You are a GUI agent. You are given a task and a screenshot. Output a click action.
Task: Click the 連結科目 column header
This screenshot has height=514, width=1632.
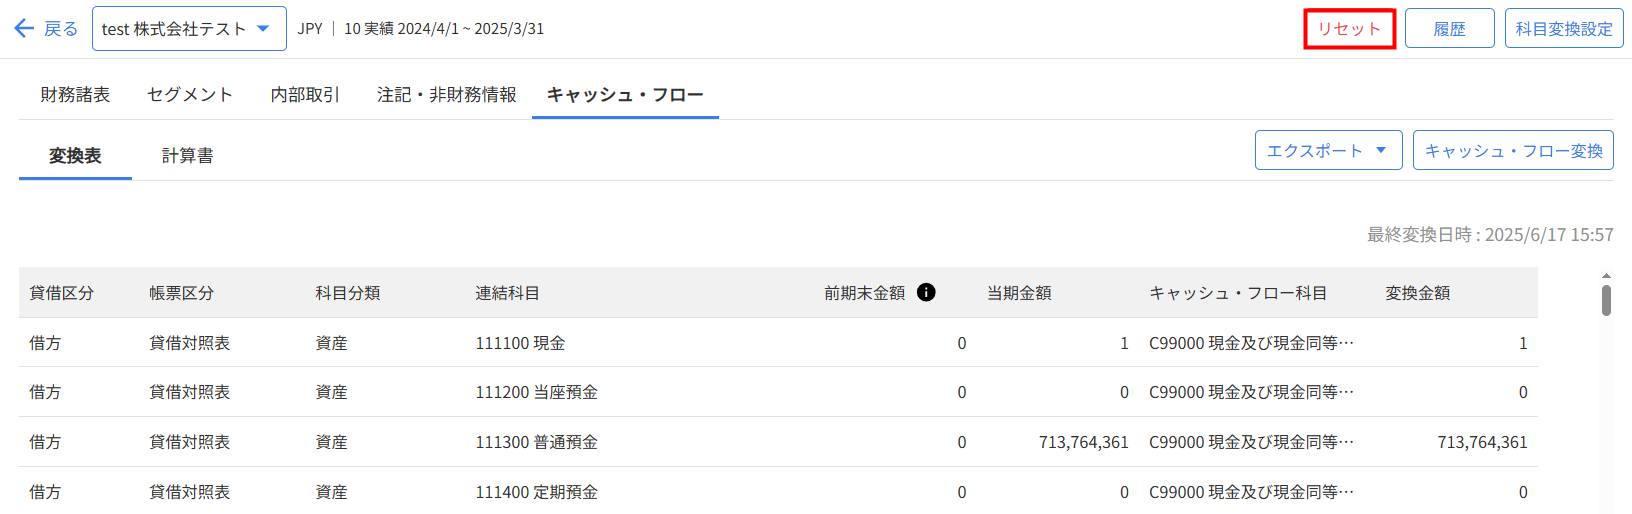[x=507, y=293]
